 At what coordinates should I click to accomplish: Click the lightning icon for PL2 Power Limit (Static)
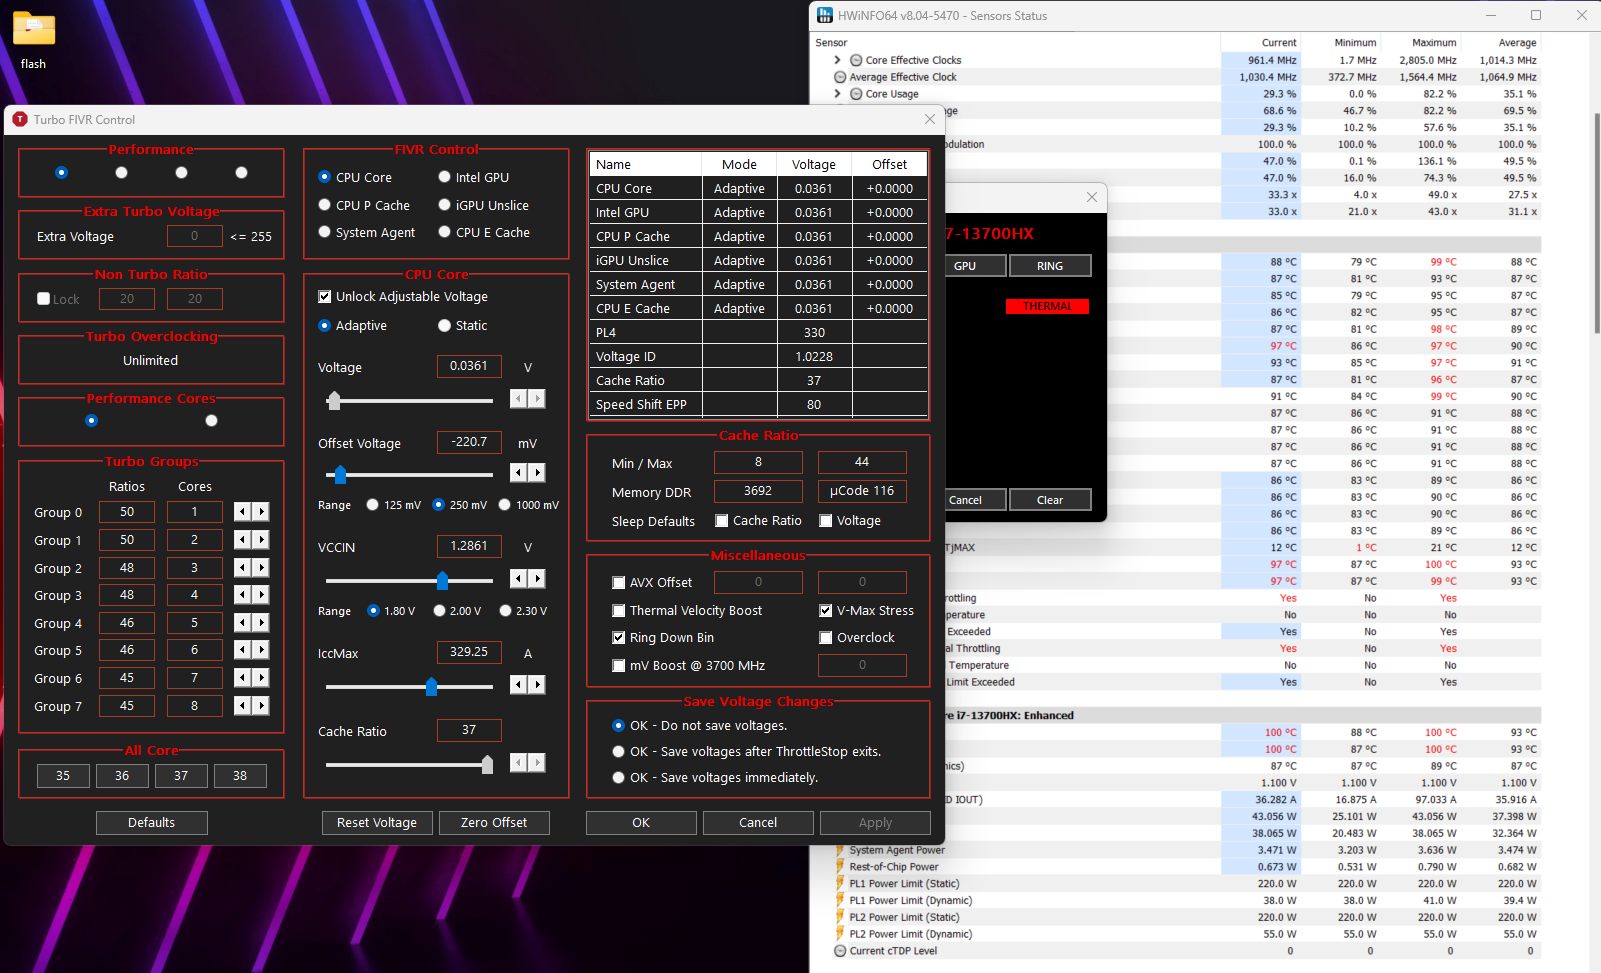tap(840, 917)
